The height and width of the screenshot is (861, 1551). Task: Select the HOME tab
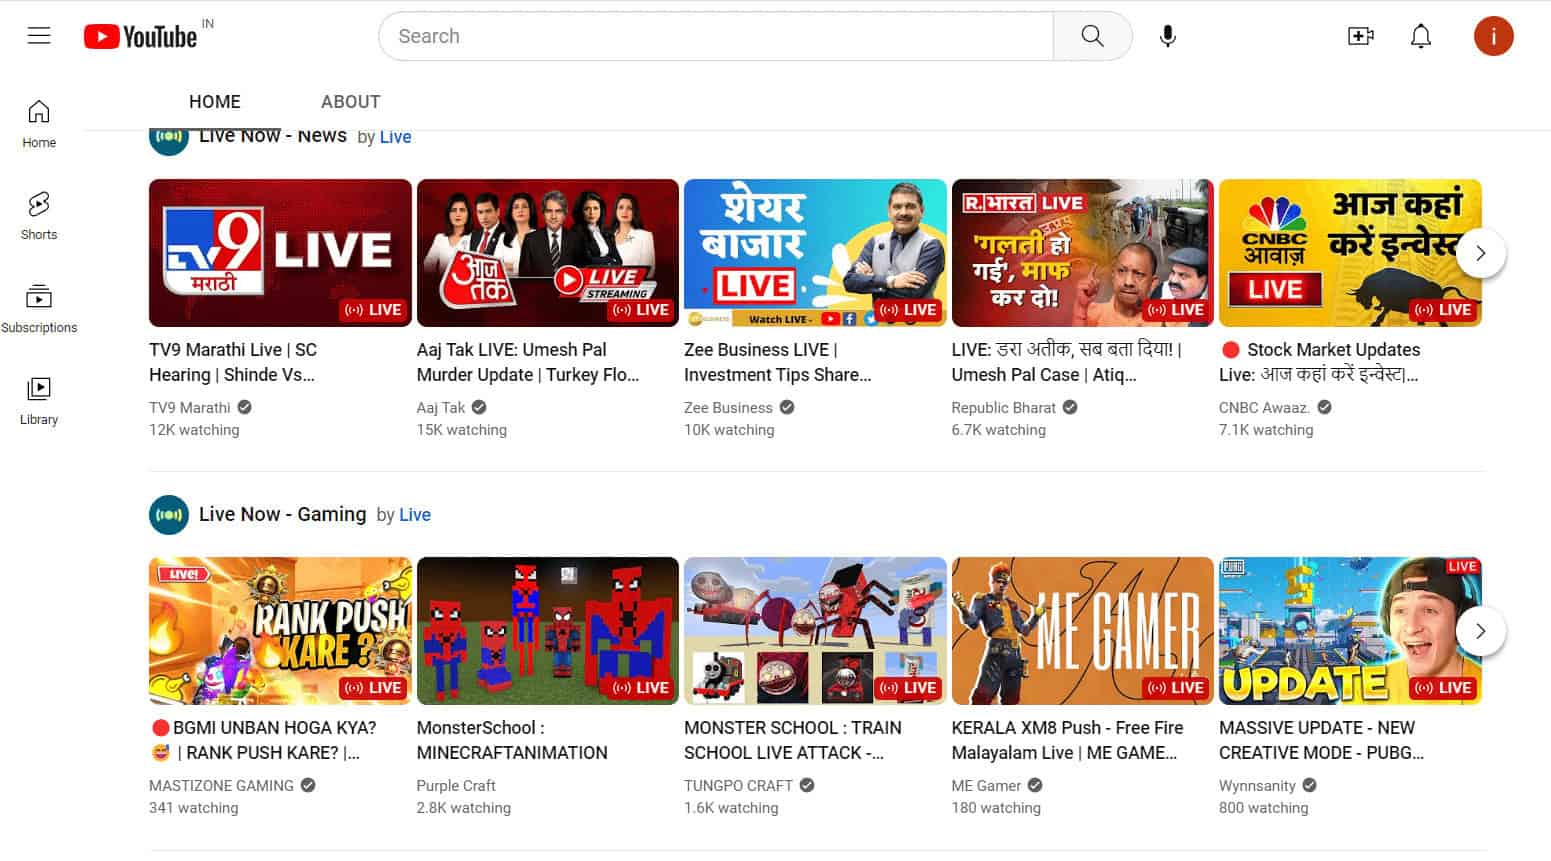coord(214,101)
